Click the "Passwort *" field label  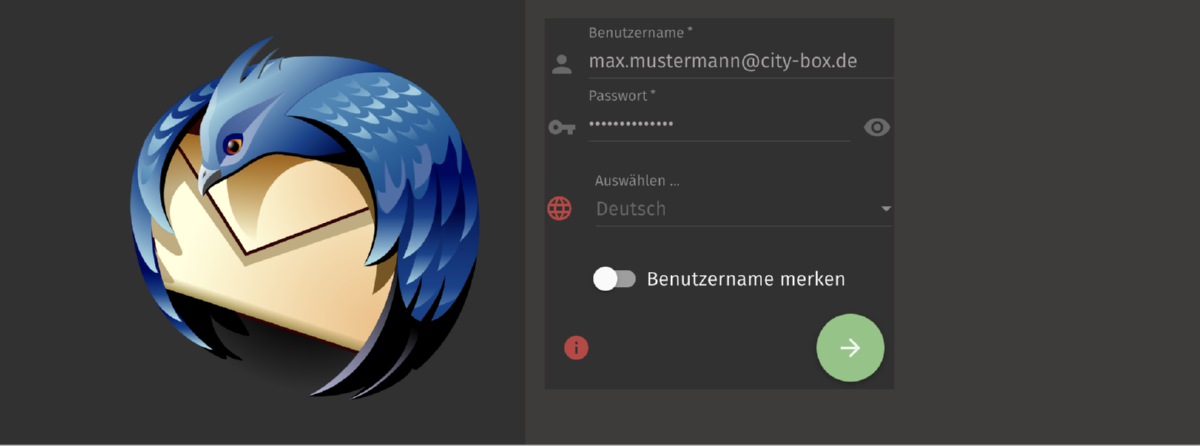(x=622, y=95)
